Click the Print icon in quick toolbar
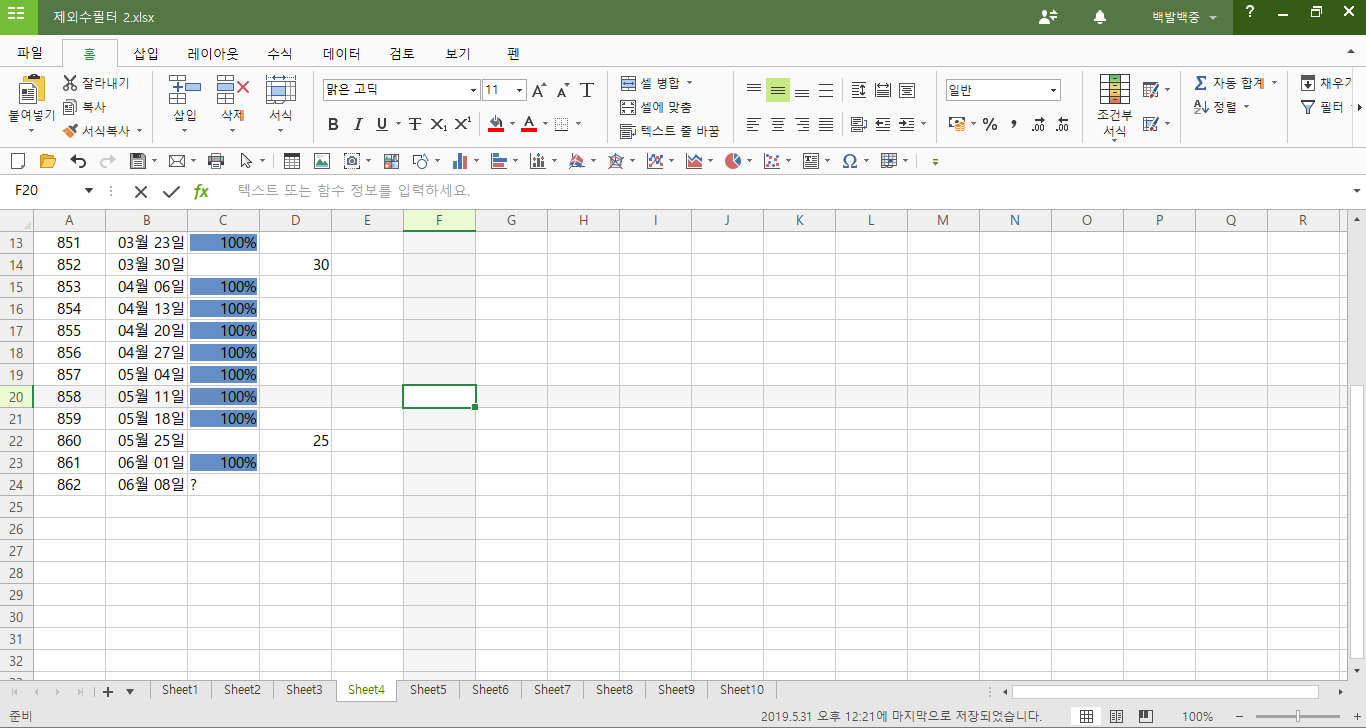 click(215, 161)
